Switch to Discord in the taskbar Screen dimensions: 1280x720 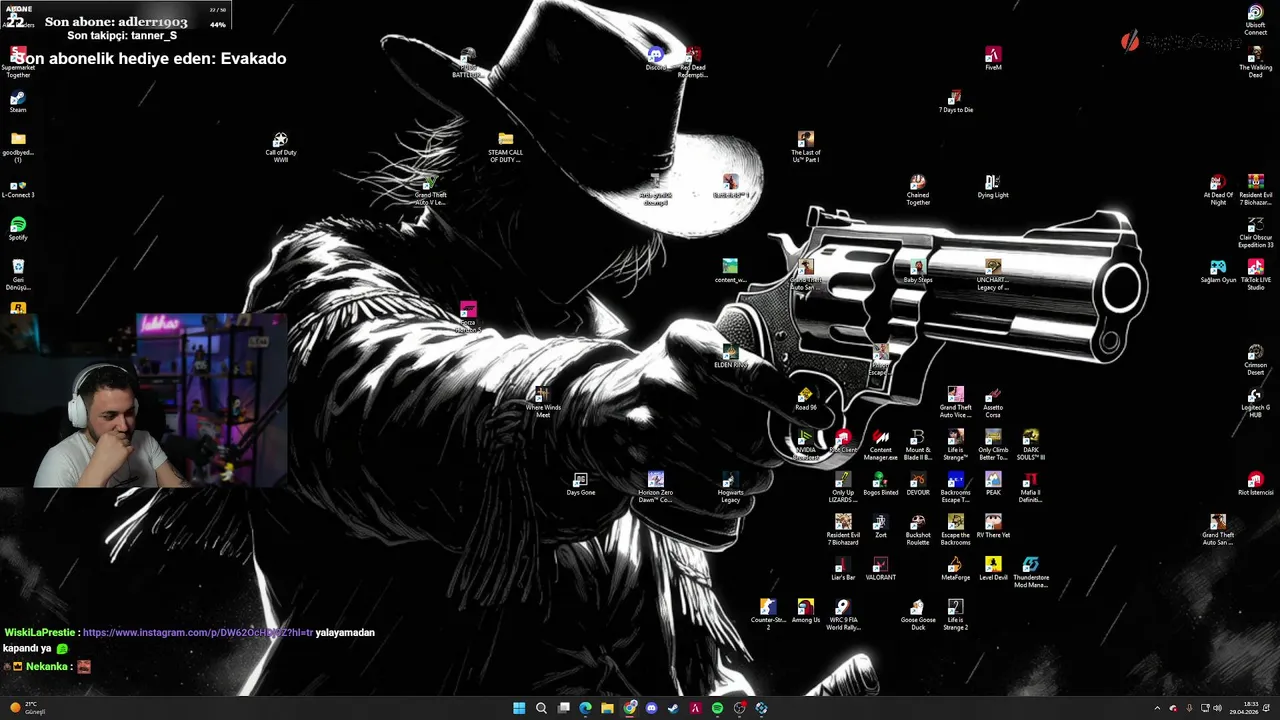[x=651, y=708]
